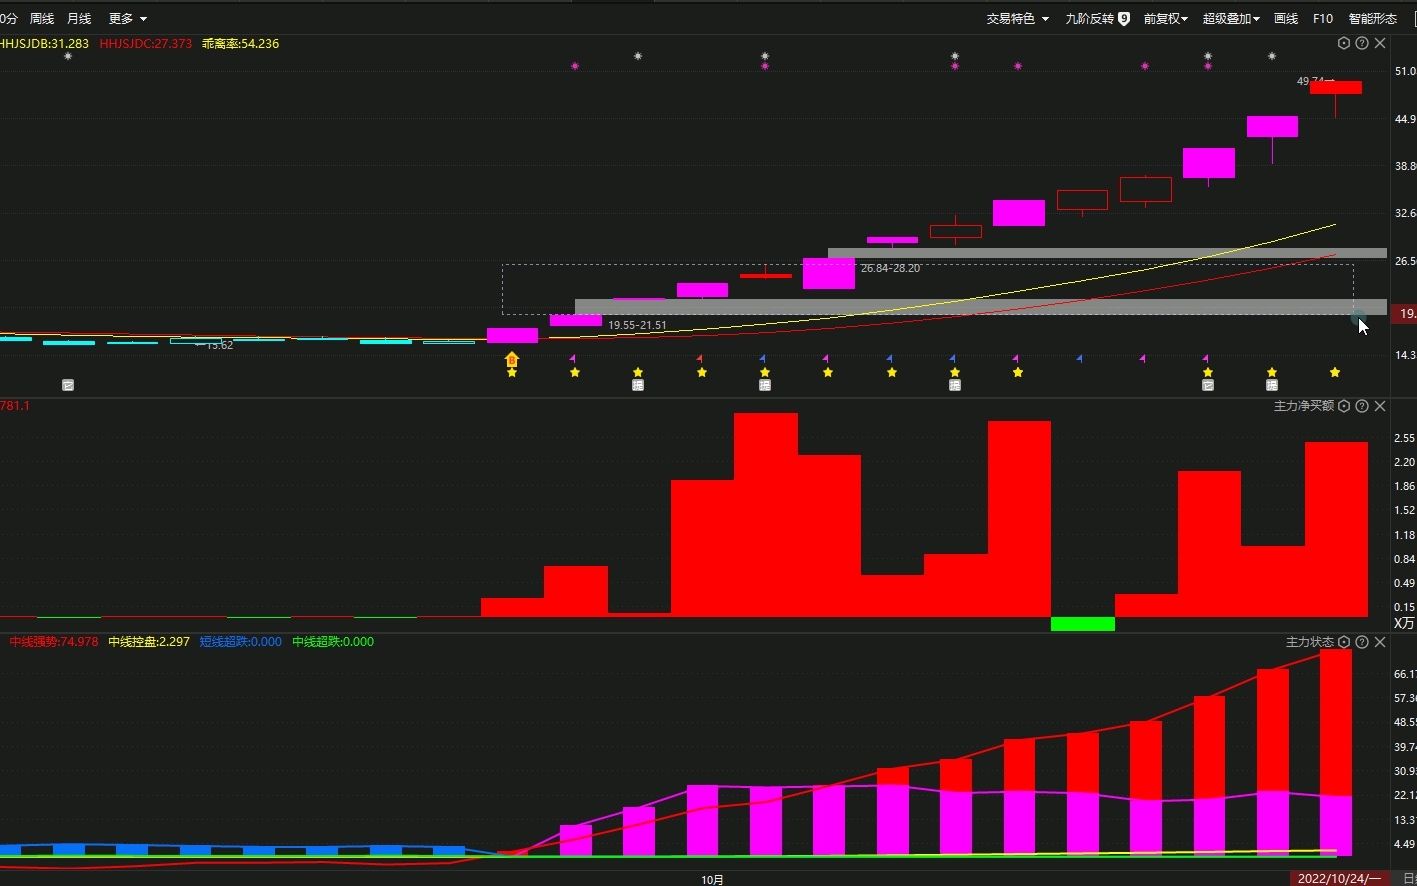Click the 19.55-21.51 gray zone label

tap(637, 325)
